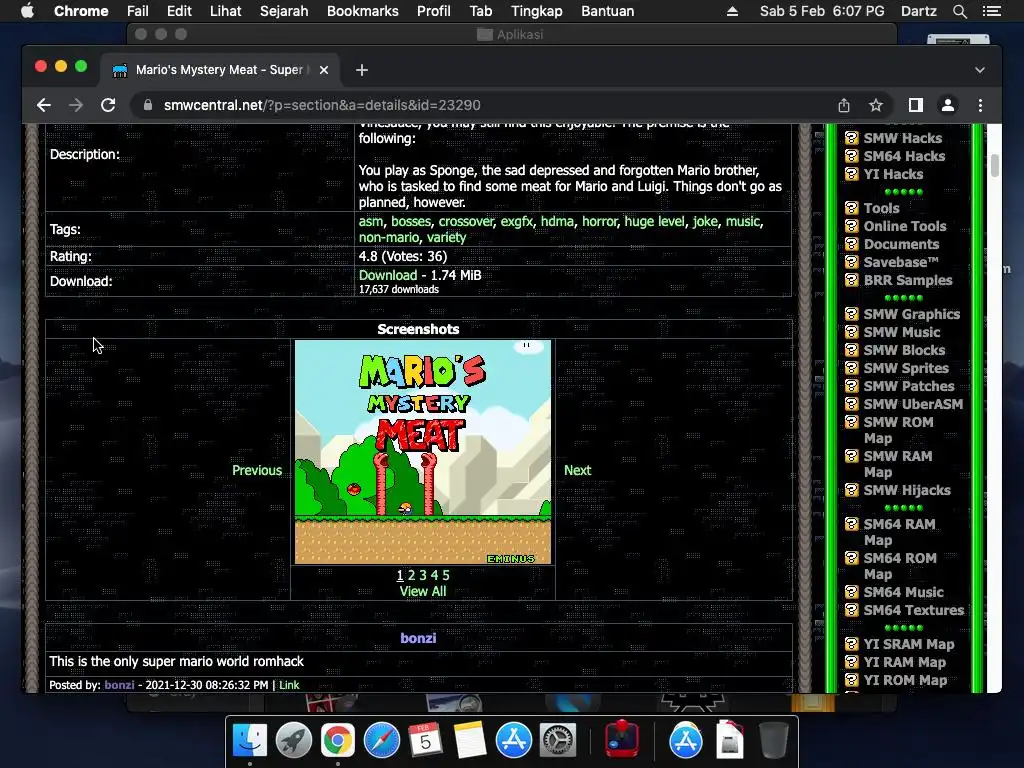Click the Download link for the hack

[387, 276]
